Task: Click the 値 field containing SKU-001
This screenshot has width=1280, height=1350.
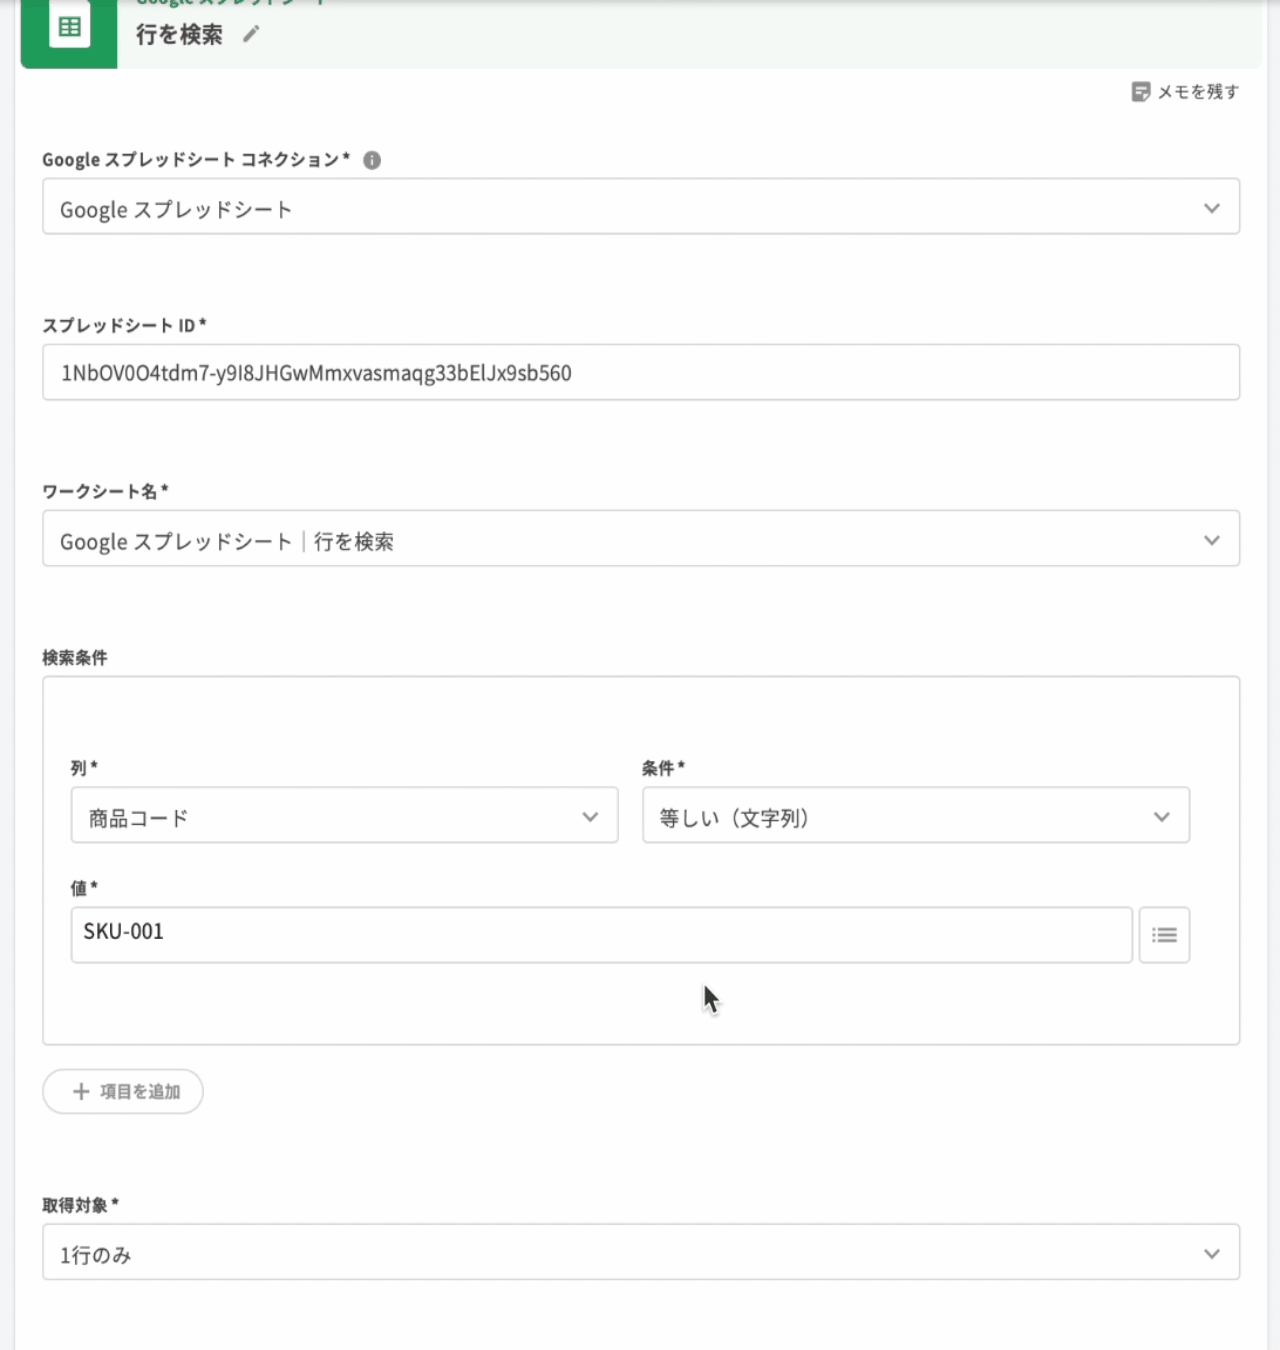Action: (600, 935)
